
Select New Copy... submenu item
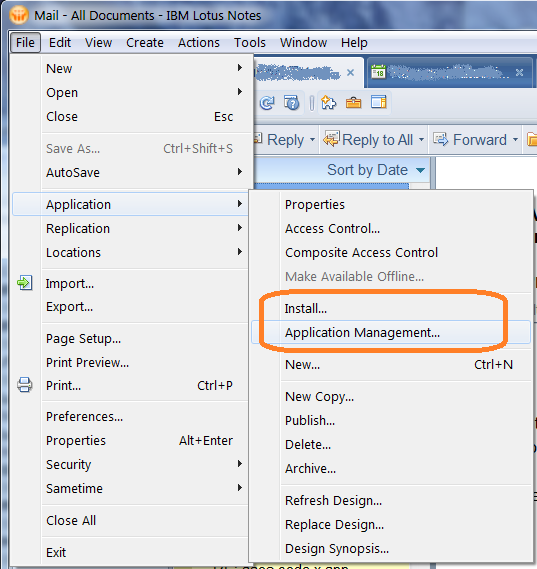[x=391, y=397]
